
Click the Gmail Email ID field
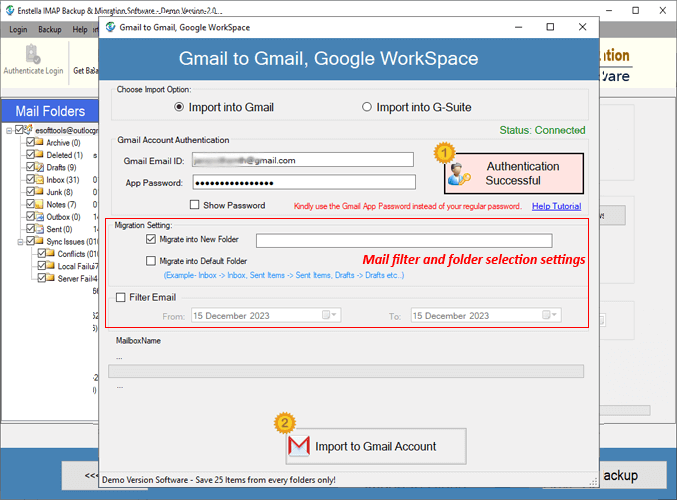tap(303, 160)
